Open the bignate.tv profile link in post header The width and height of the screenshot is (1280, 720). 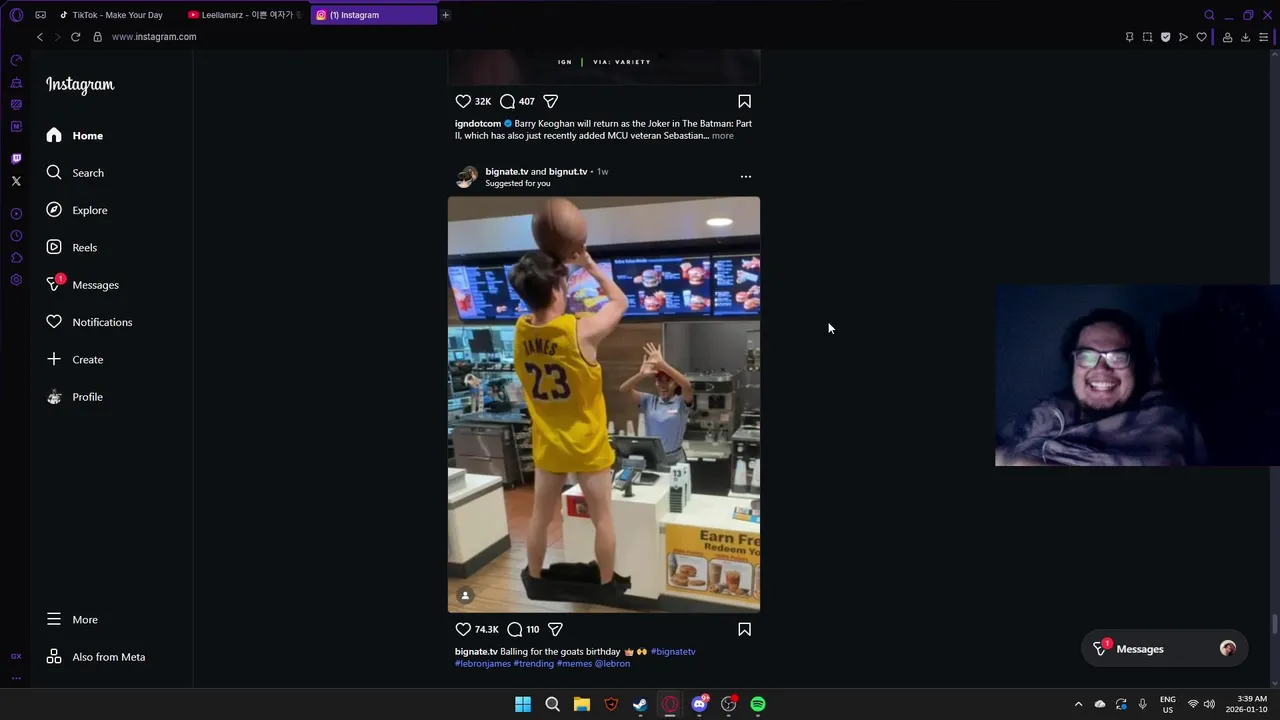[507, 171]
